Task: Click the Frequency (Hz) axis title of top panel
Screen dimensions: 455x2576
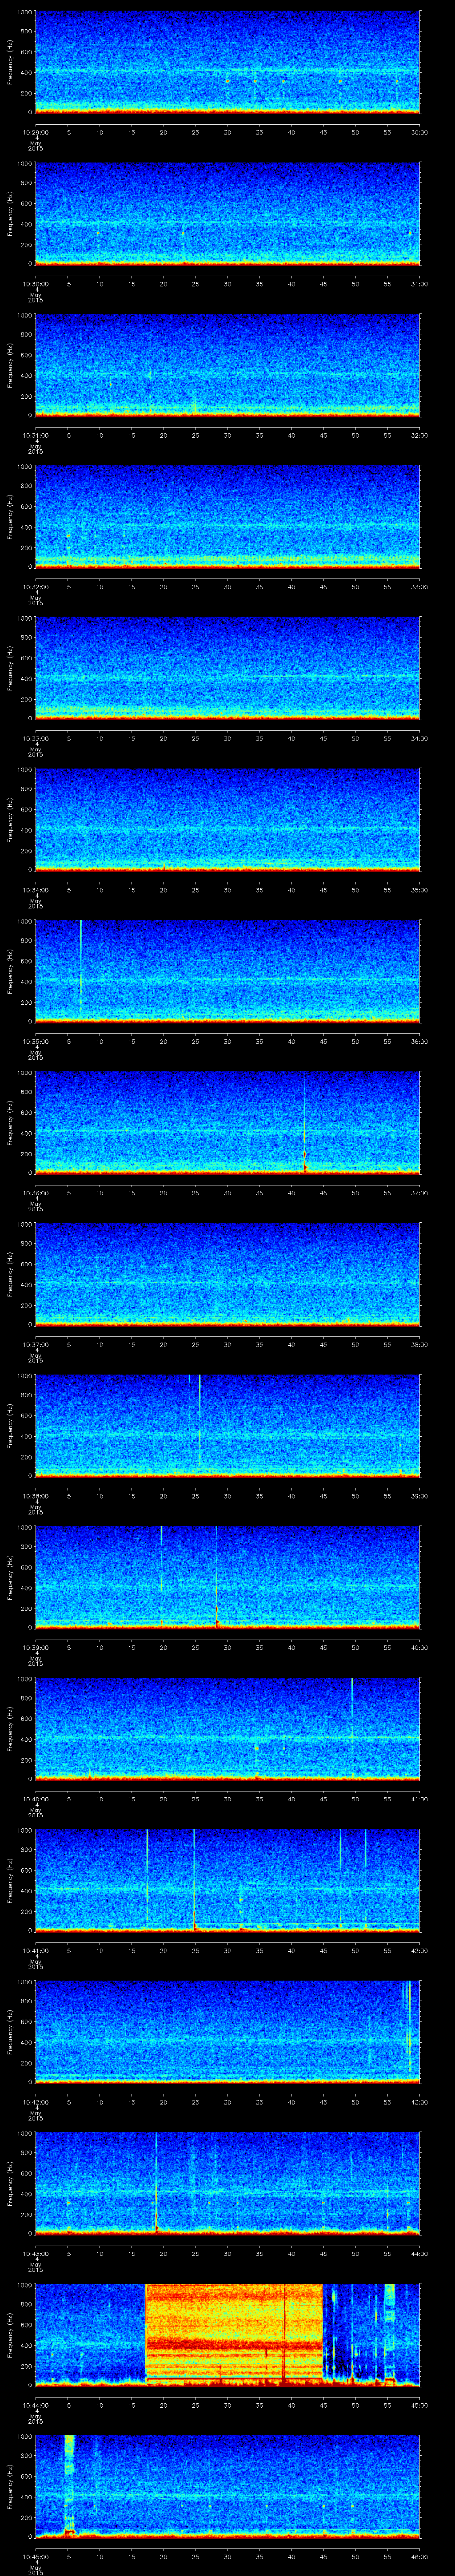Action: [x=10, y=62]
